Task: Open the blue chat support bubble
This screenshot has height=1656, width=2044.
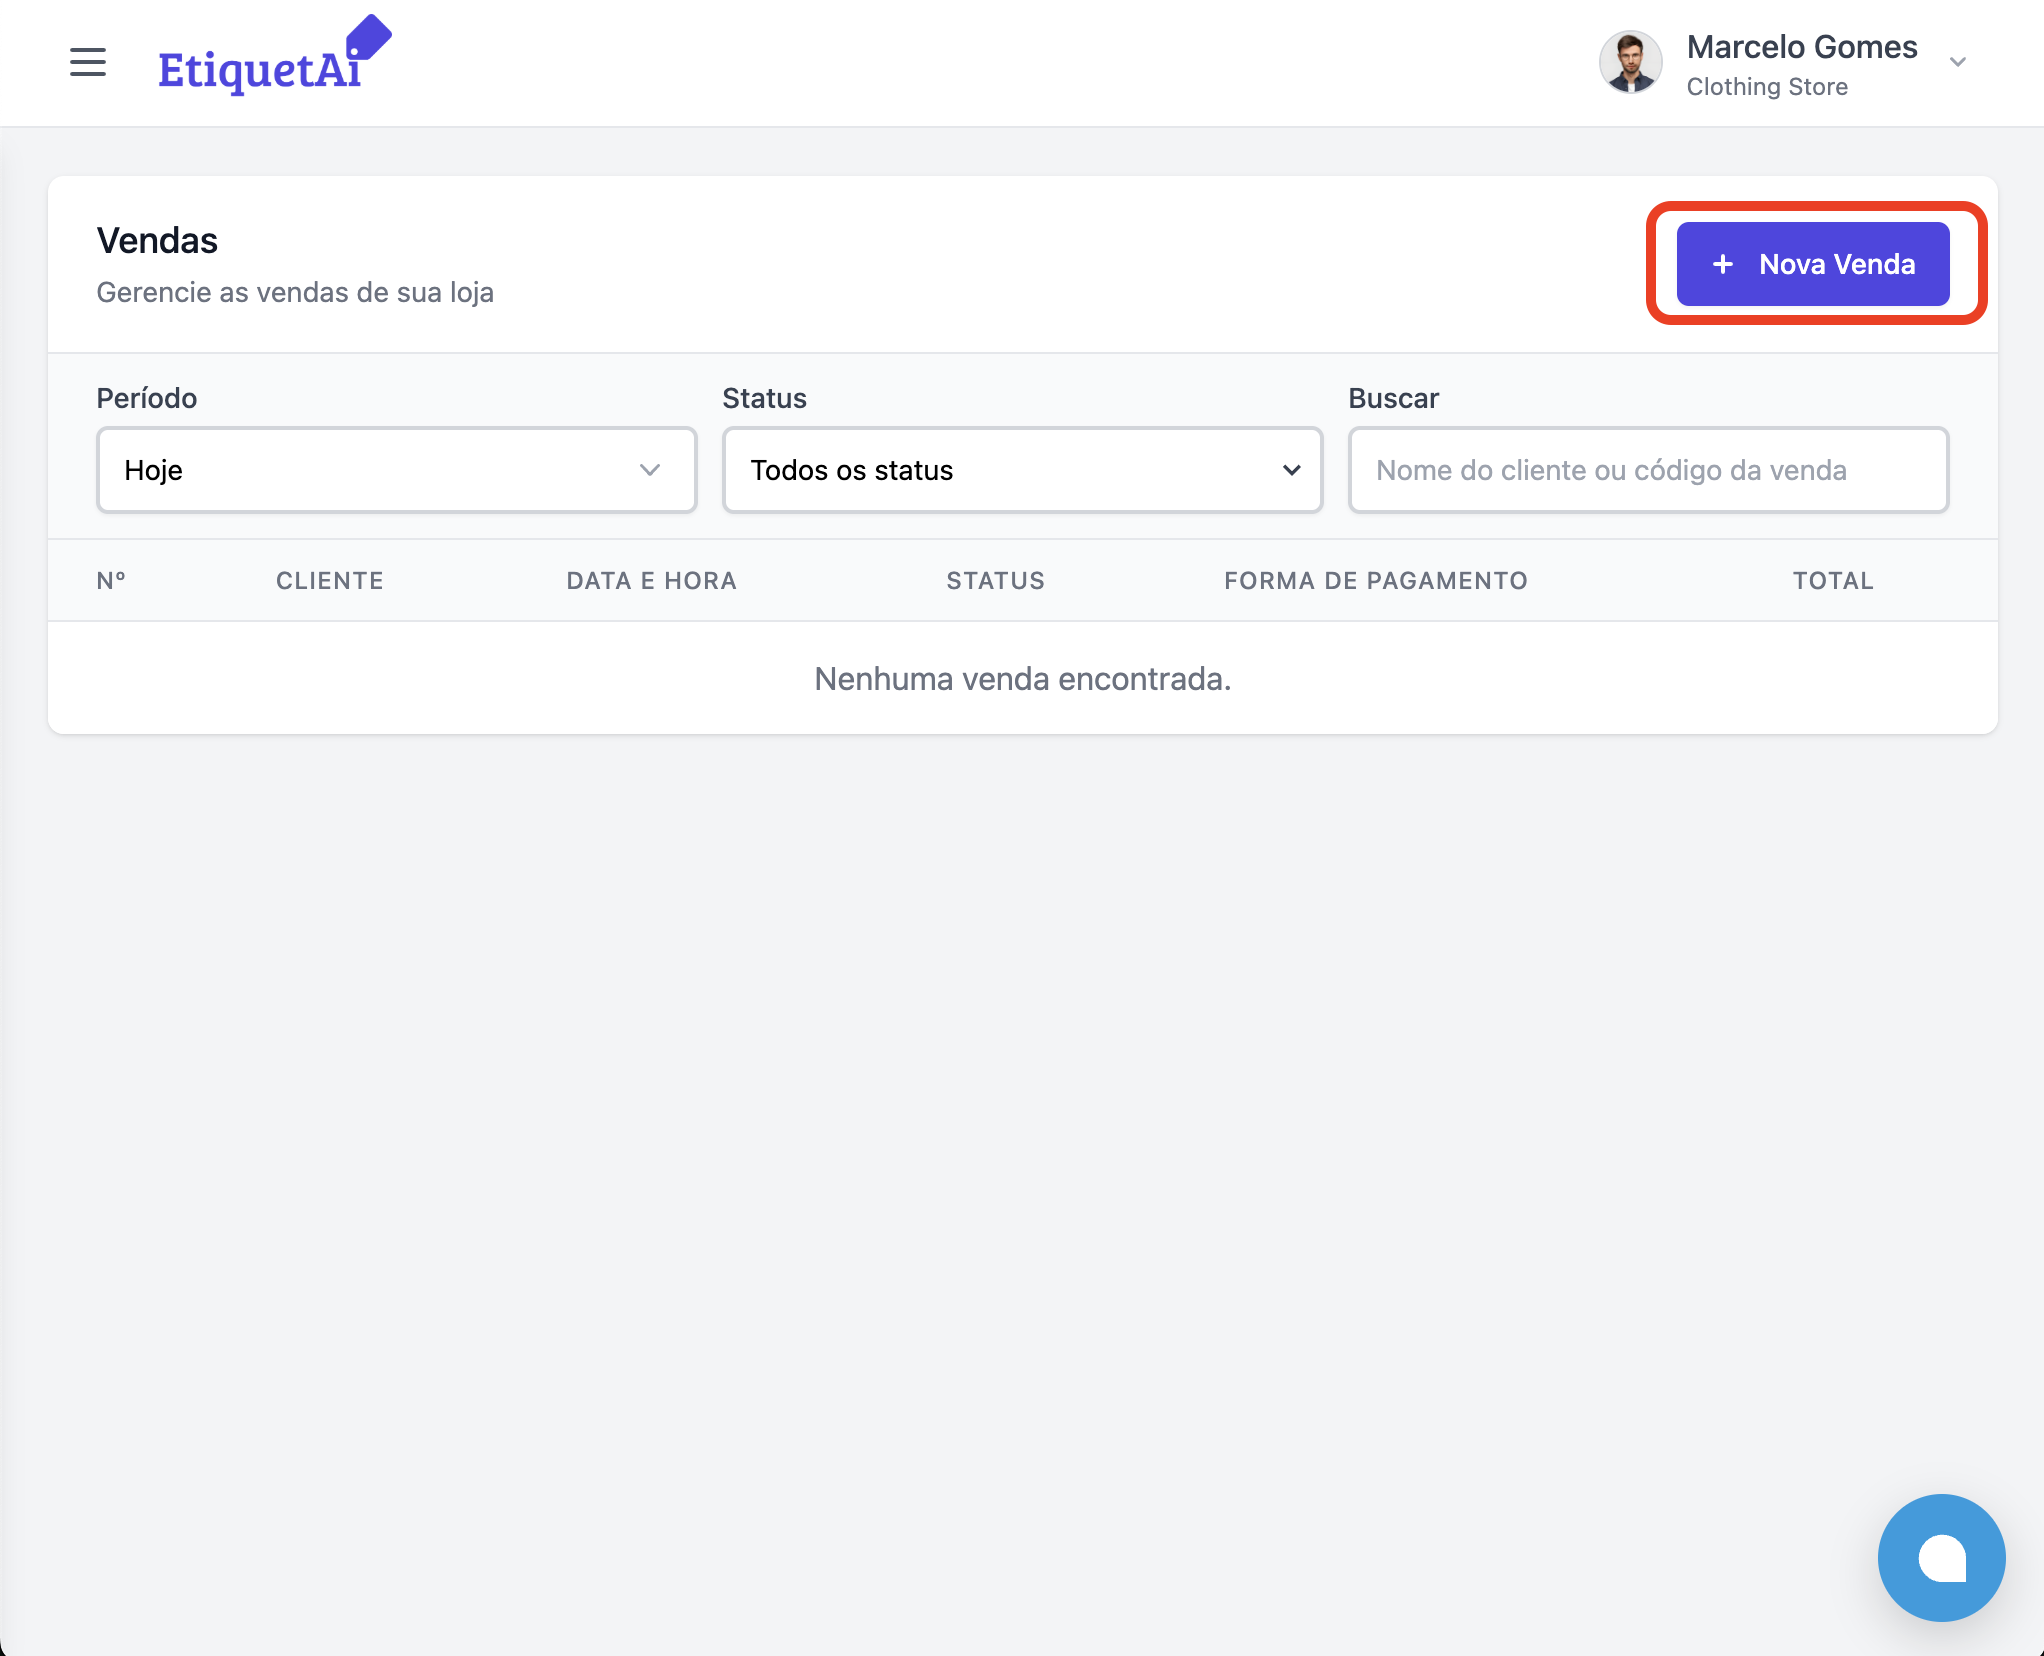Action: point(1941,1557)
